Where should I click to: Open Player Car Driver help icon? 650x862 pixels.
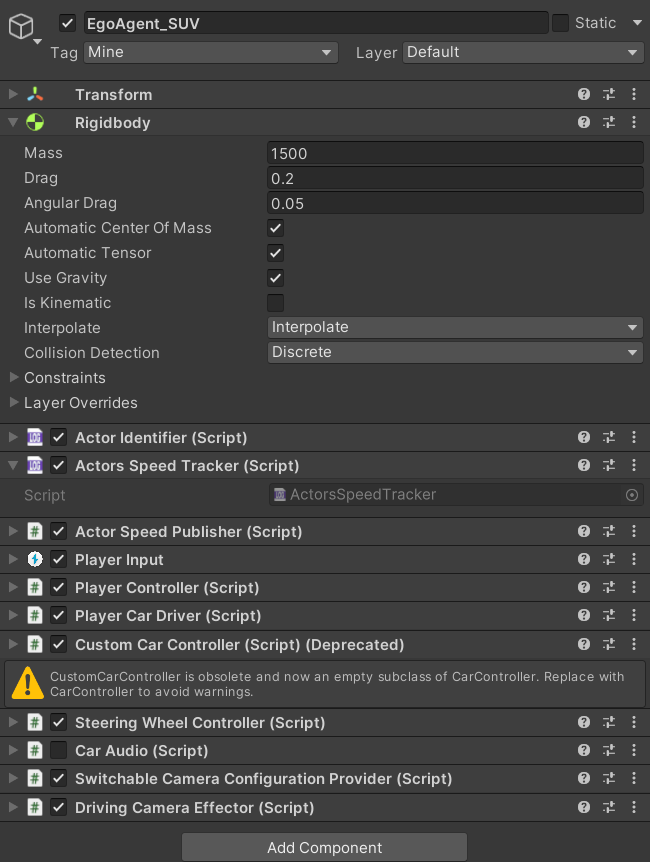point(584,615)
